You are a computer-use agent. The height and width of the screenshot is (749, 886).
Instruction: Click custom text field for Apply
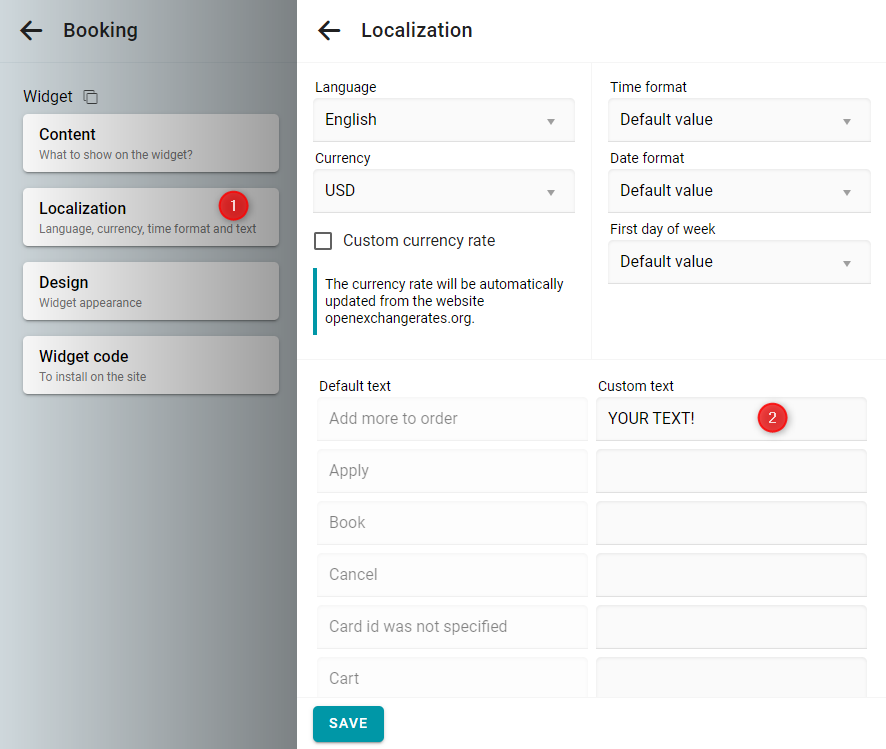(731, 471)
